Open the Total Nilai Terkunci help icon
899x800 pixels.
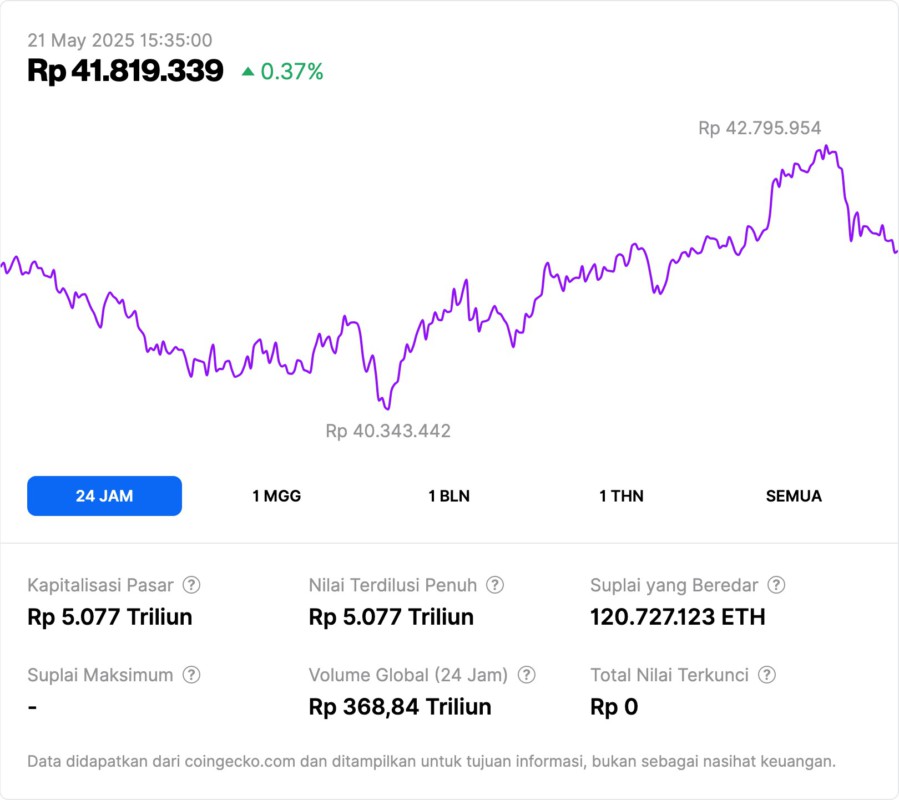tap(767, 675)
